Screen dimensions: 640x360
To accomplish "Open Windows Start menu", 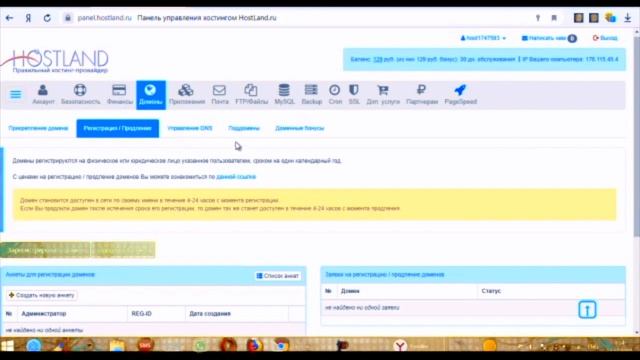I will pyautogui.click(x=7, y=345).
